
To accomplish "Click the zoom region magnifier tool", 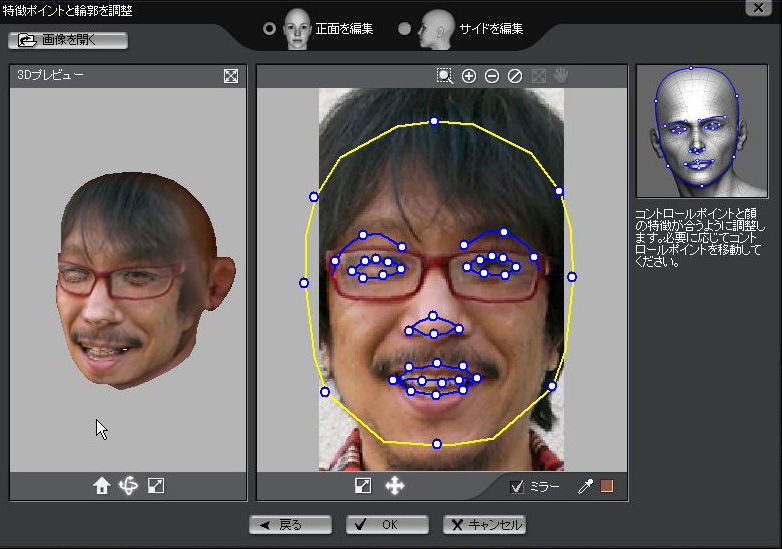I will [x=444, y=76].
